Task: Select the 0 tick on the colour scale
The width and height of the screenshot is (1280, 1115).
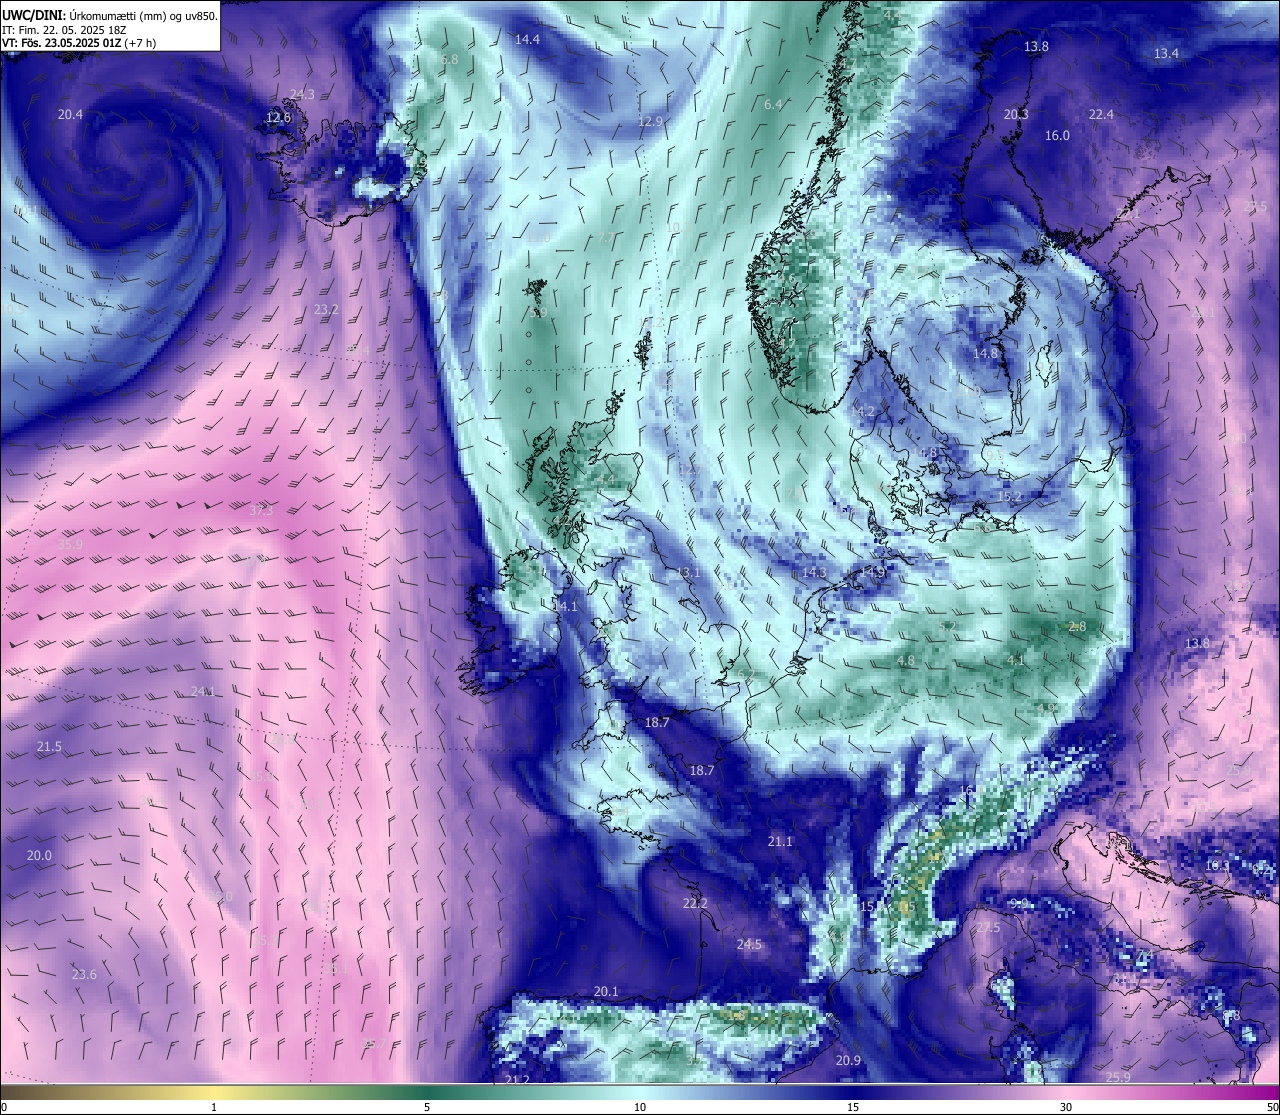Action: pos(3,1107)
